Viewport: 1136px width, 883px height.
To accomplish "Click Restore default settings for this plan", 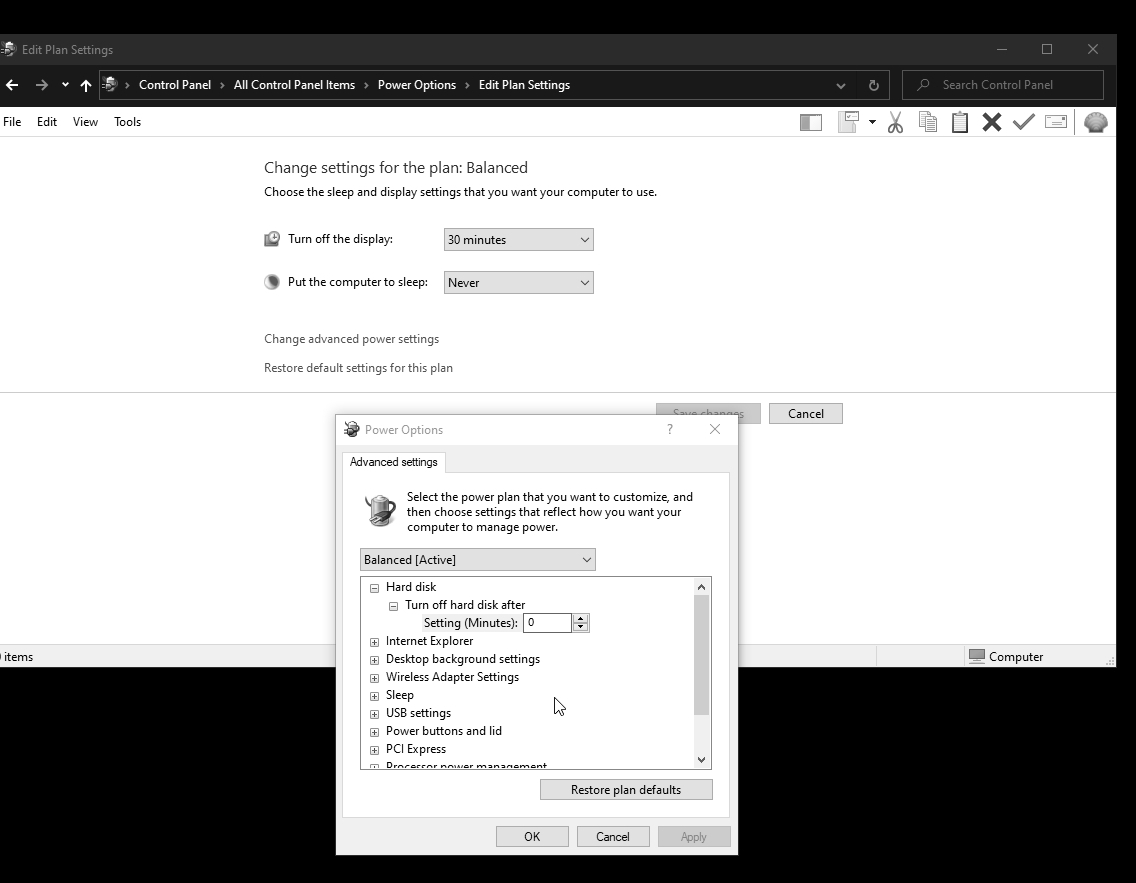I will click(x=358, y=368).
